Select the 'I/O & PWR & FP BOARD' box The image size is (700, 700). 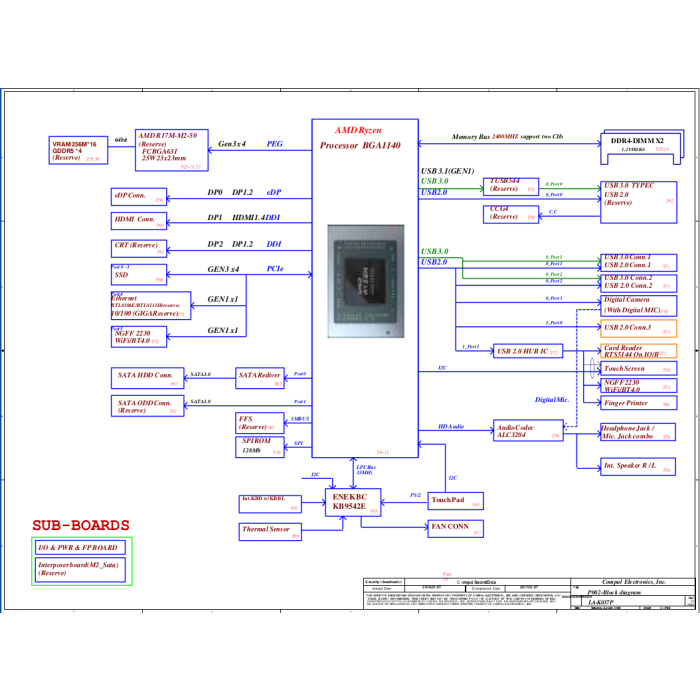click(x=81, y=547)
